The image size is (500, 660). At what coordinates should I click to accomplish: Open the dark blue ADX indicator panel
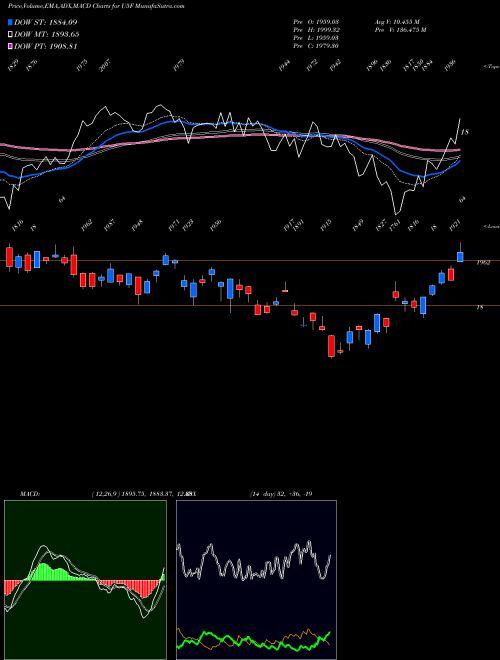click(256, 579)
